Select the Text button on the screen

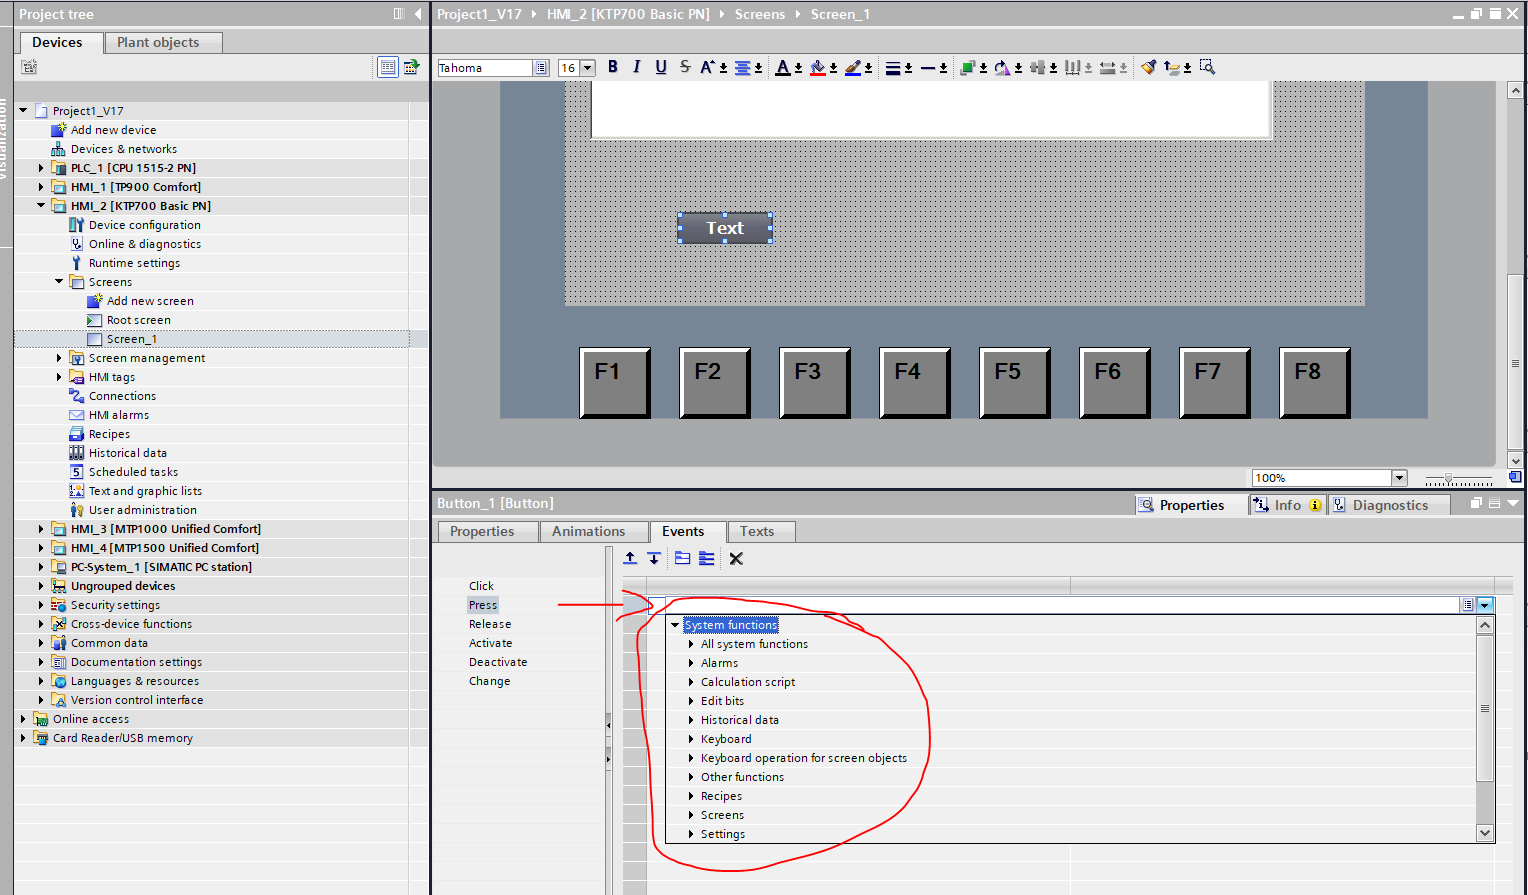(725, 228)
